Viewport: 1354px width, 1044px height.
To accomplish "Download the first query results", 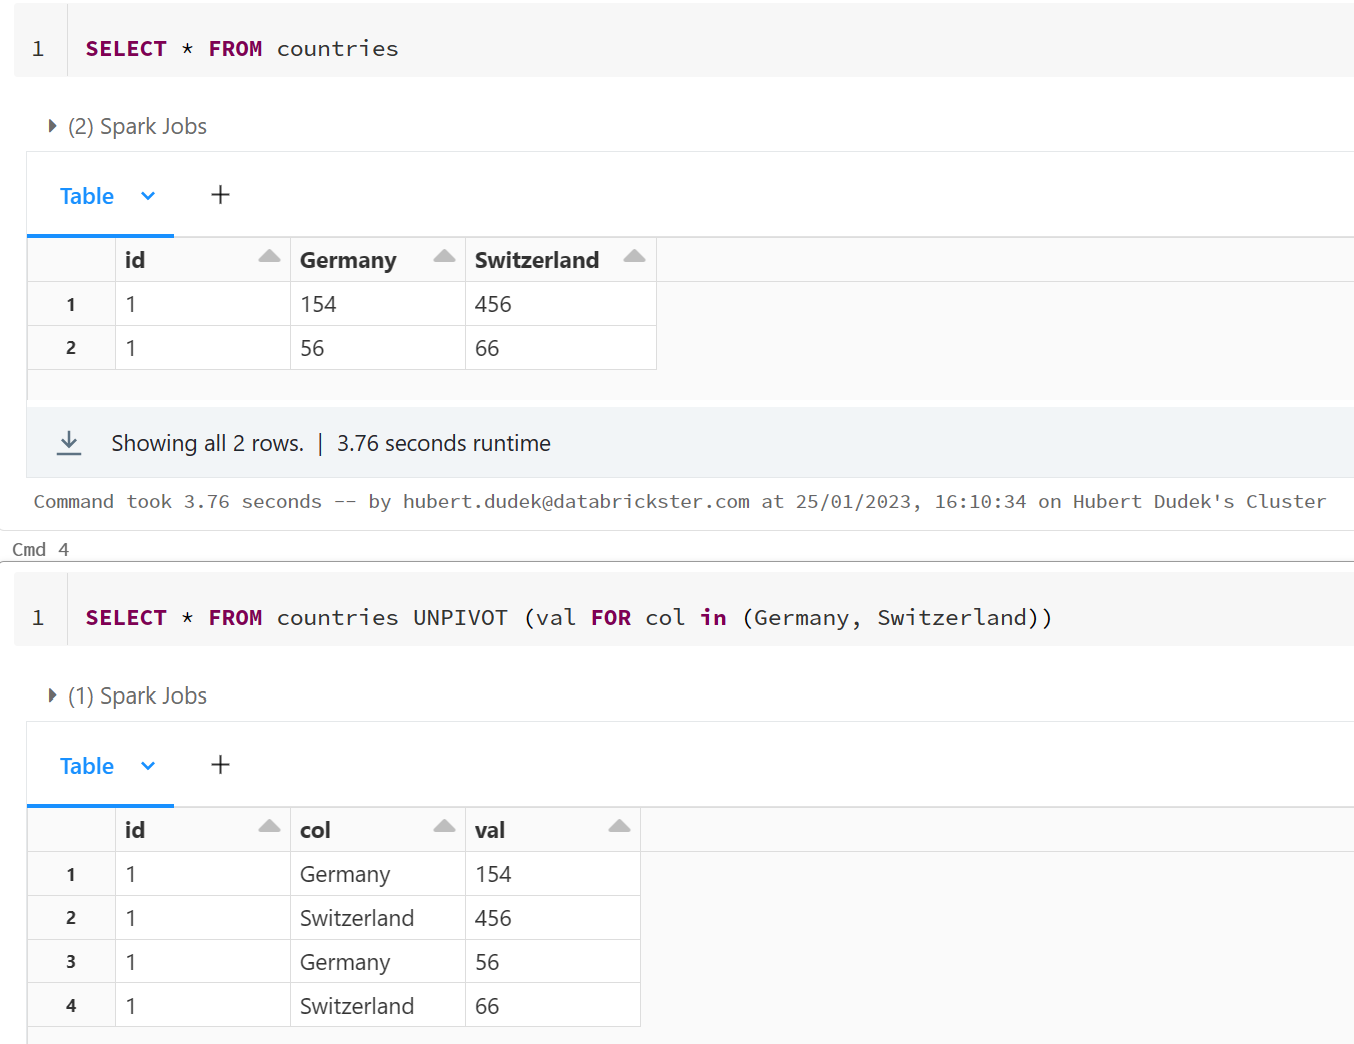I will [x=69, y=443].
